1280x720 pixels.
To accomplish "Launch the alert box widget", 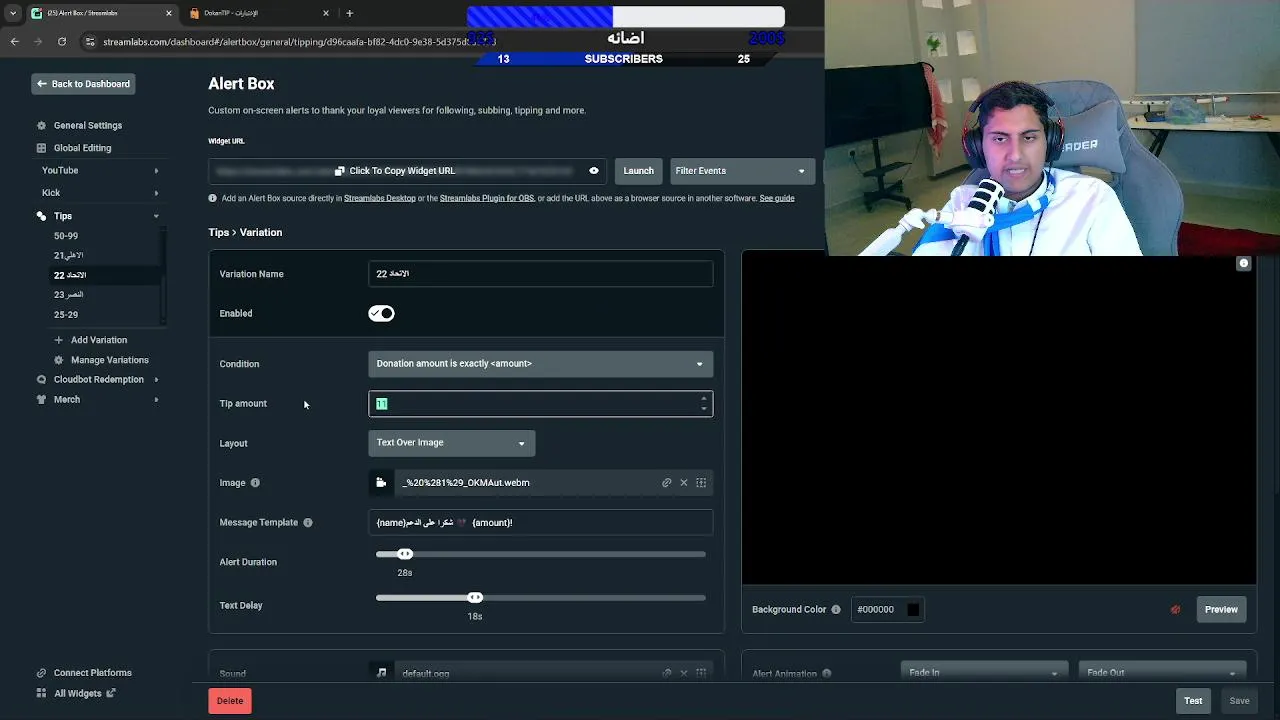I will 638,171.
